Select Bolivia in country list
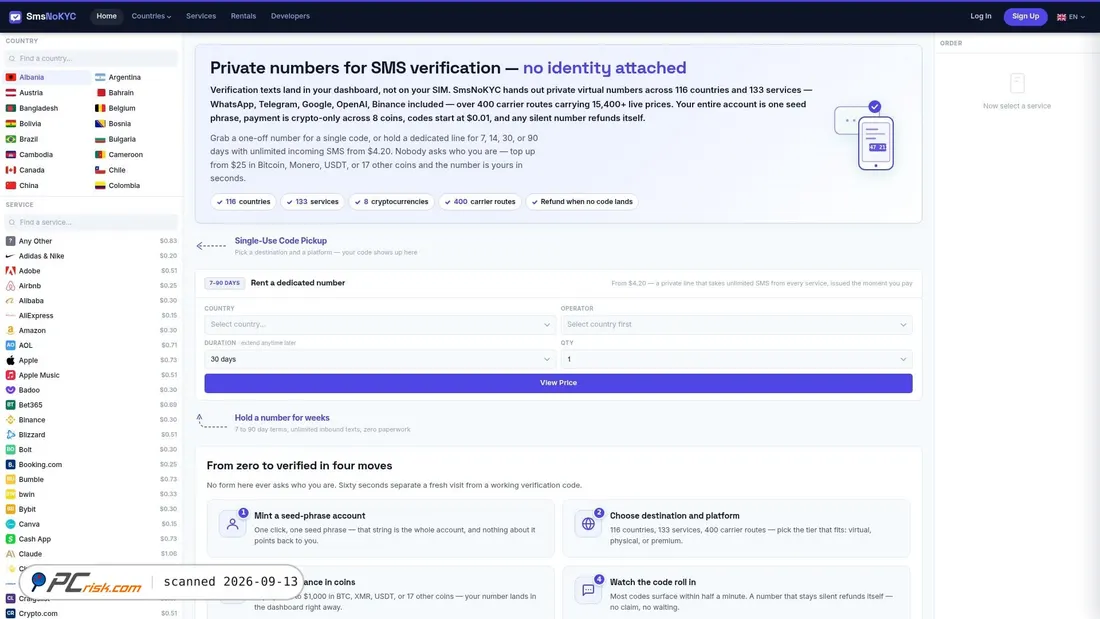 [47, 124]
